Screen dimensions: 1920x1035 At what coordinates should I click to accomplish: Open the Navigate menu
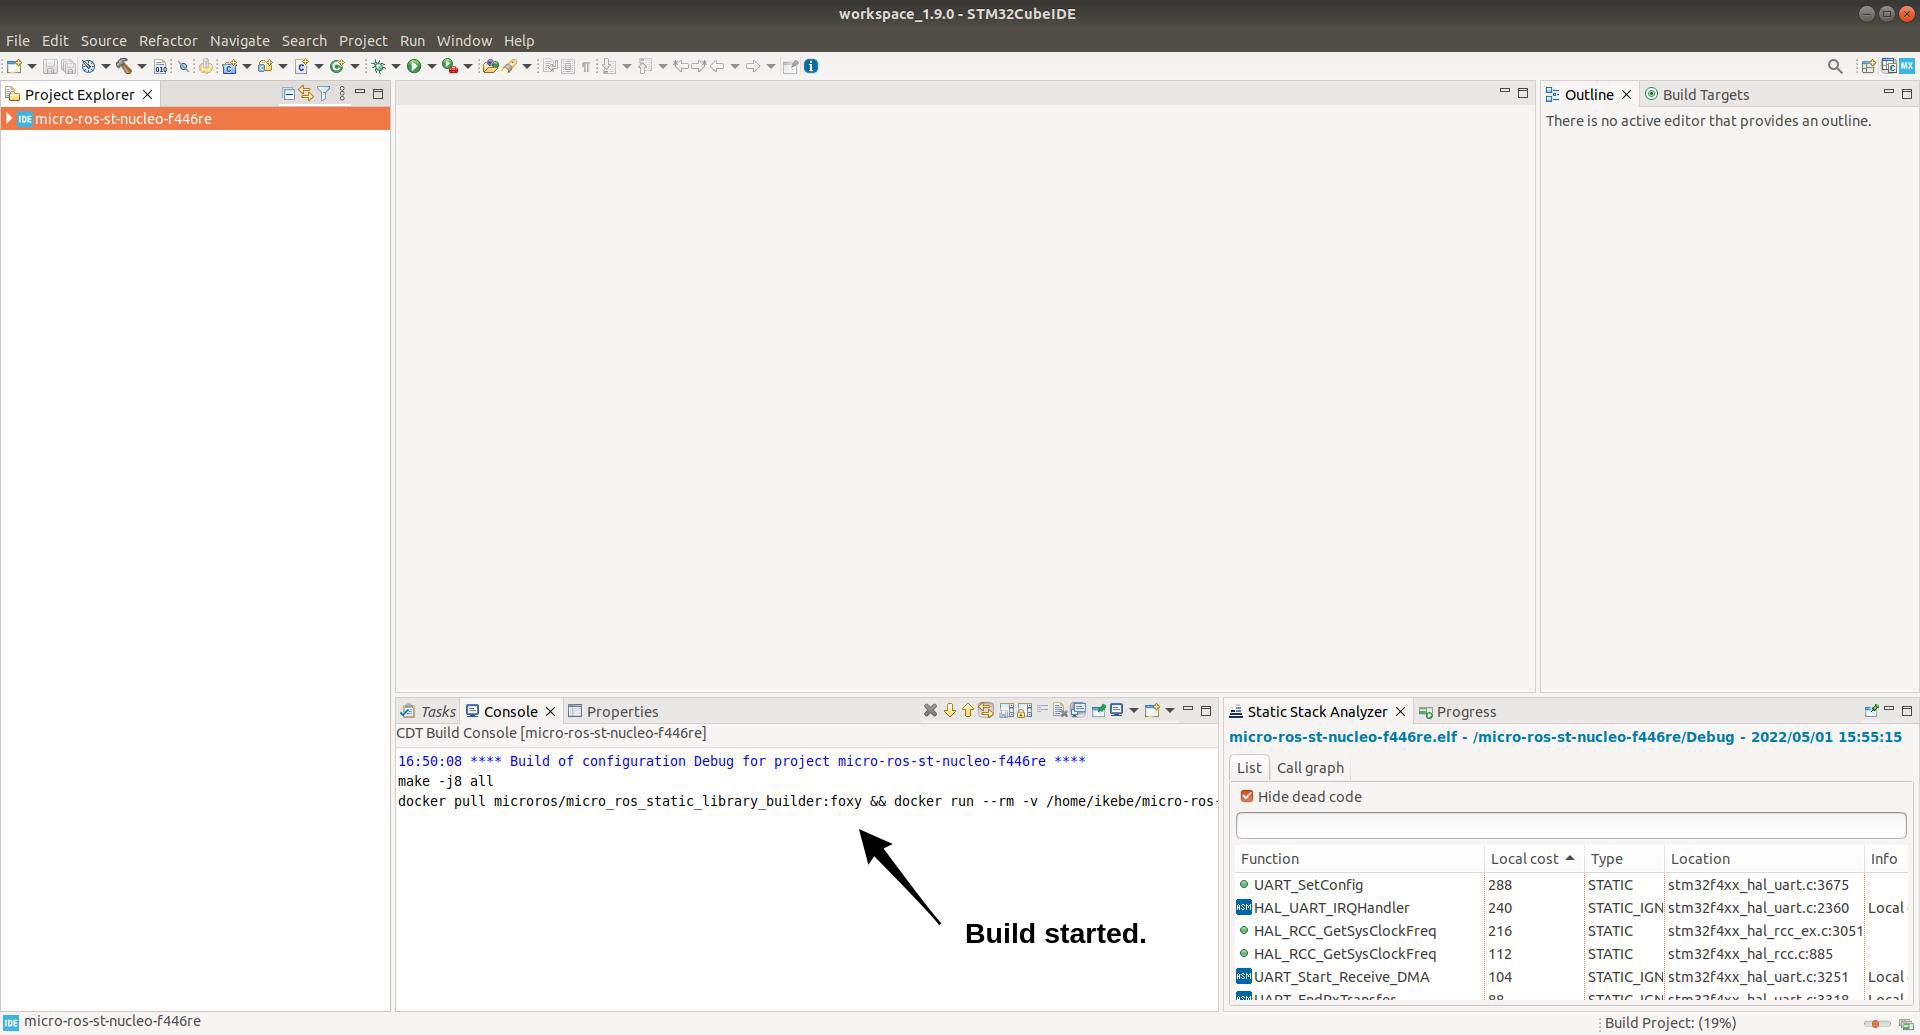pyautogui.click(x=240, y=41)
